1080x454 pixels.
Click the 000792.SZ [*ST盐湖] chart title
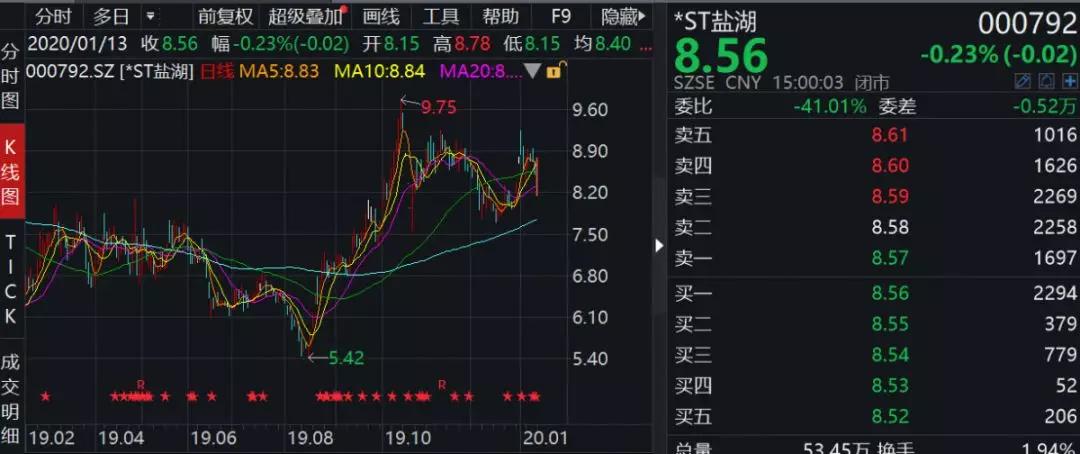point(110,70)
